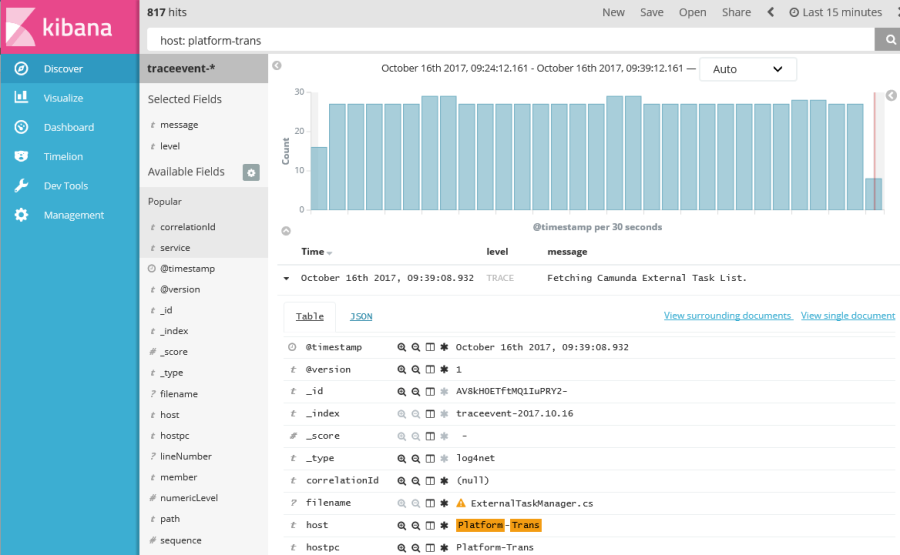Click the previous time range arrow
The height and width of the screenshot is (555, 900).
[771, 12]
